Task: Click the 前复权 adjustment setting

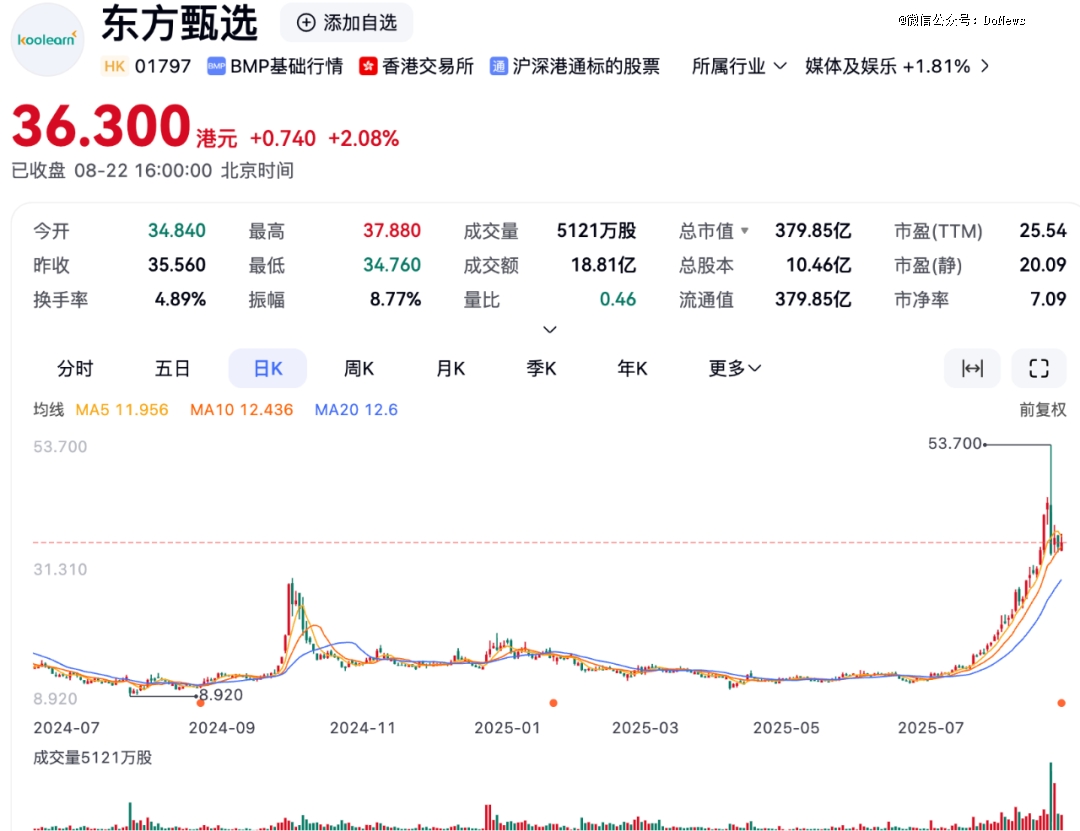Action: 1042,409
